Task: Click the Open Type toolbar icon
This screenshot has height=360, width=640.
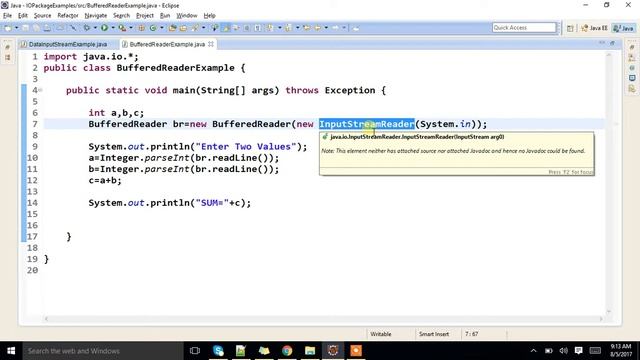Action: pyautogui.click(x=173, y=28)
